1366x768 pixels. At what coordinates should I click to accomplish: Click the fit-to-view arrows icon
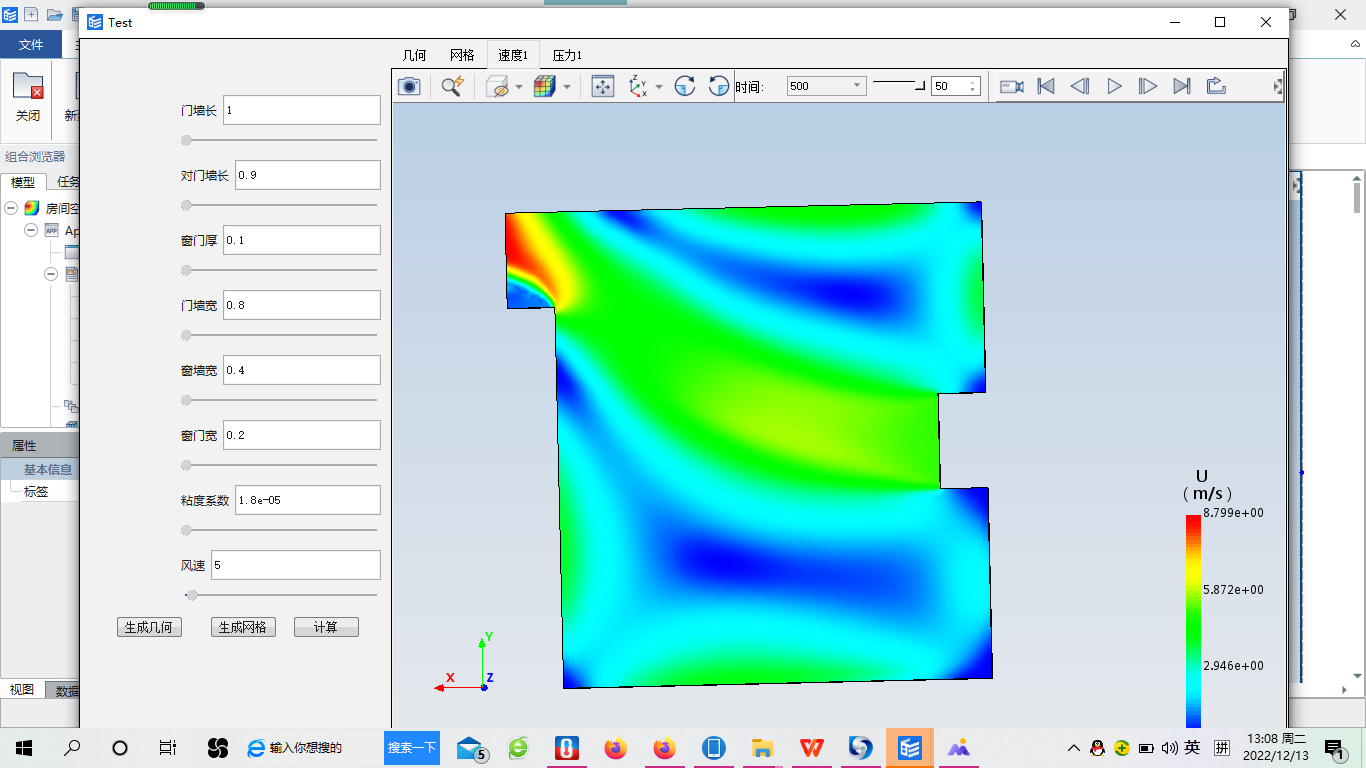(x=602, y=86)
